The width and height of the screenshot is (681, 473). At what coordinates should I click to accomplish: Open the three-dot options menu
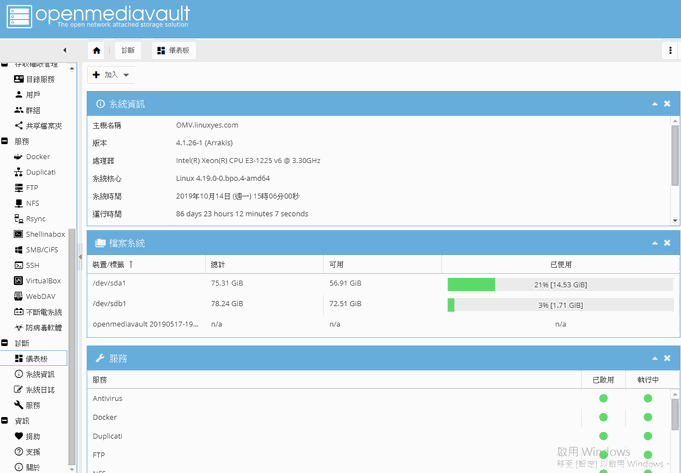pos(670,50)
